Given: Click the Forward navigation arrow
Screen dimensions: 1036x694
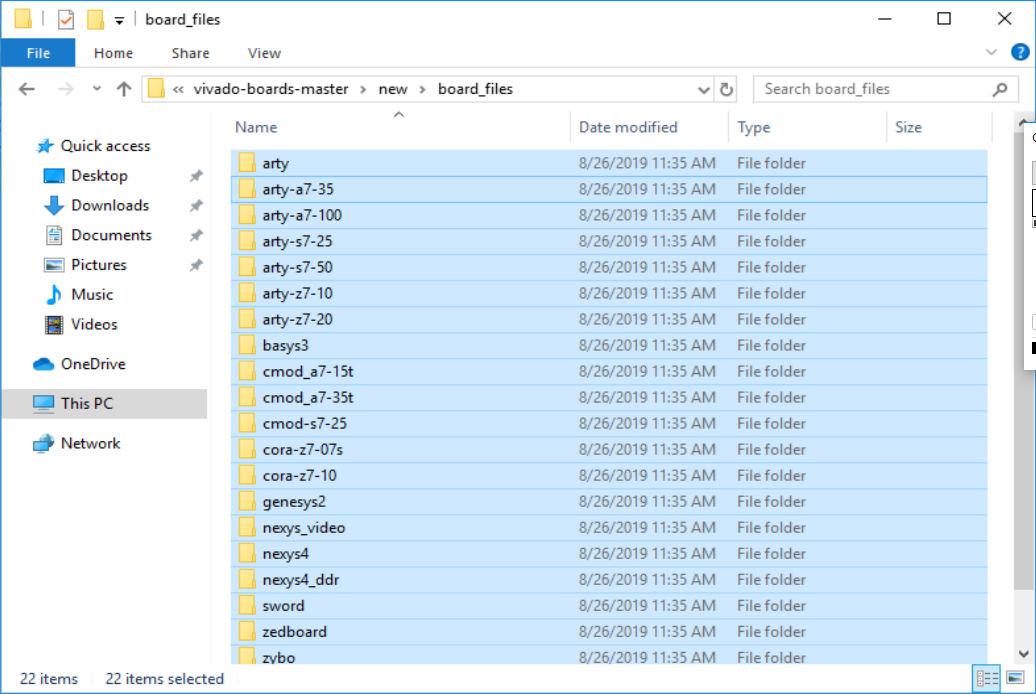Looking at the screenshot, I should pos(65,89).
